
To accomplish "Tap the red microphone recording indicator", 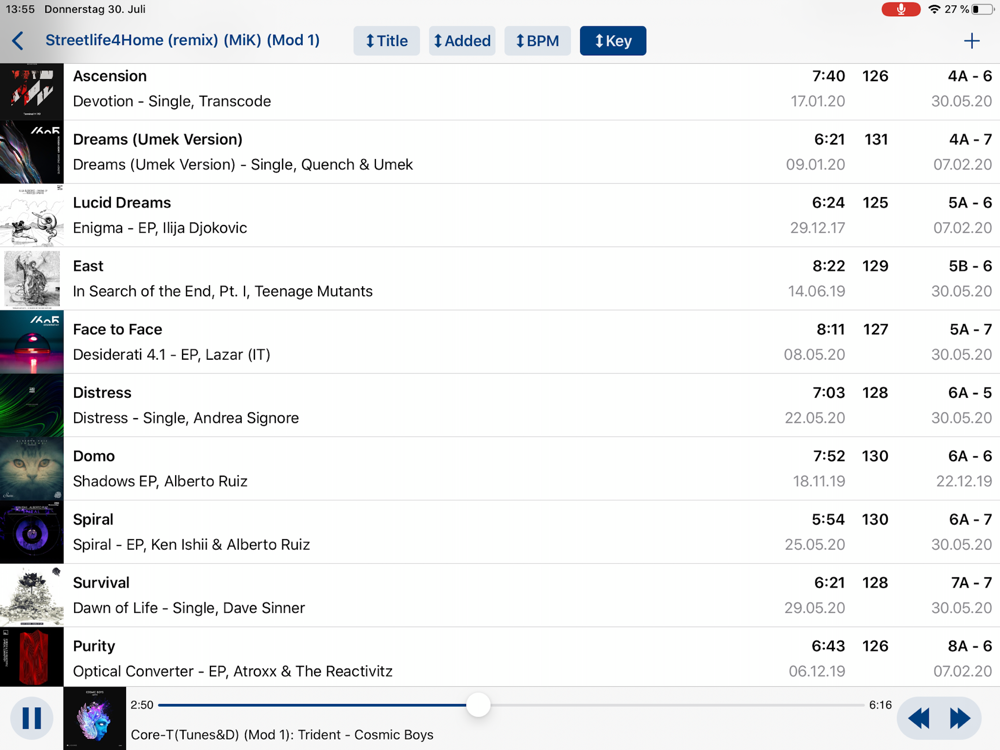I will (901, 9).
